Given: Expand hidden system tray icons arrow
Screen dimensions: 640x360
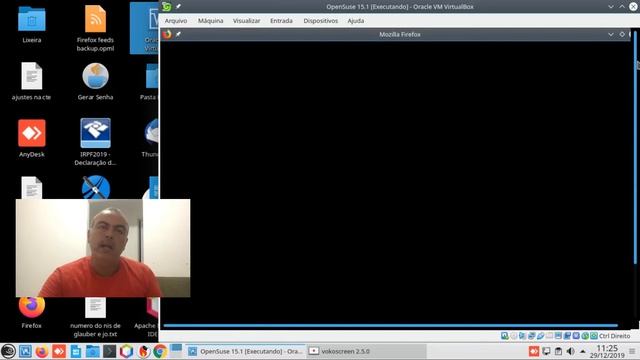Looking at the screenshot, I should (583, 351).
